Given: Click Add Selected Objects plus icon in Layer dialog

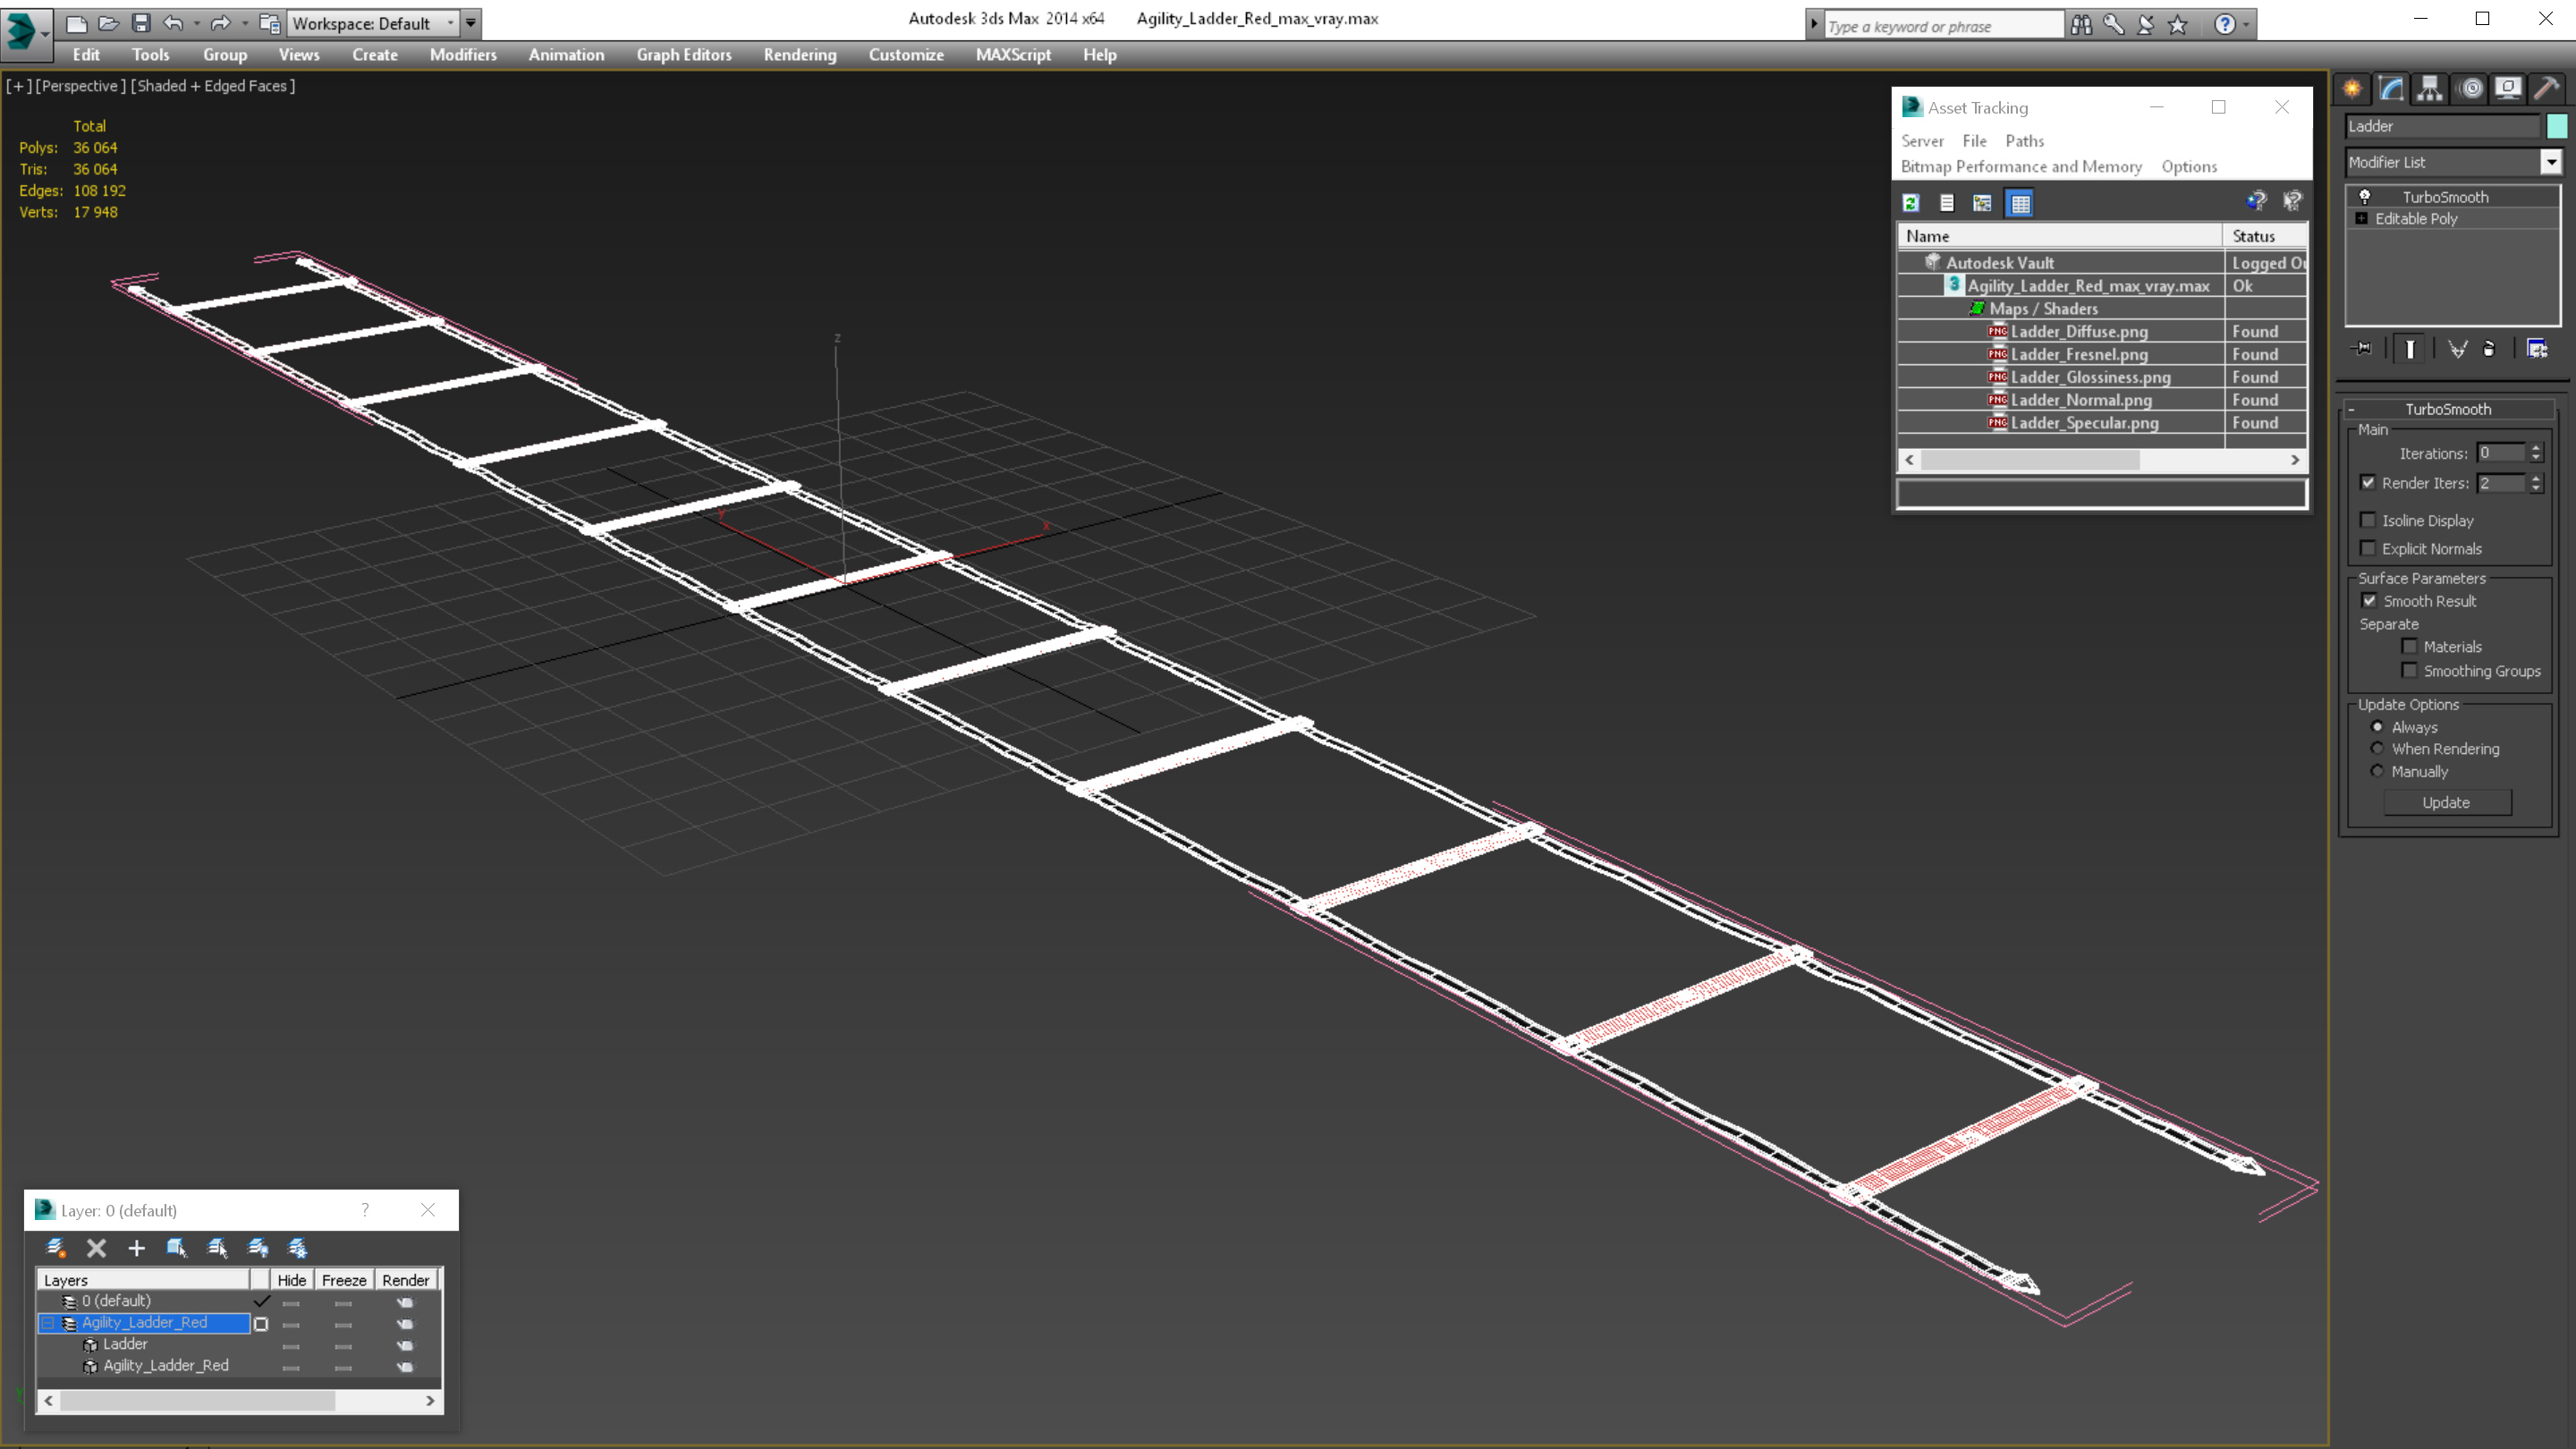Looking at the screenshot, I should (137, 1248).
